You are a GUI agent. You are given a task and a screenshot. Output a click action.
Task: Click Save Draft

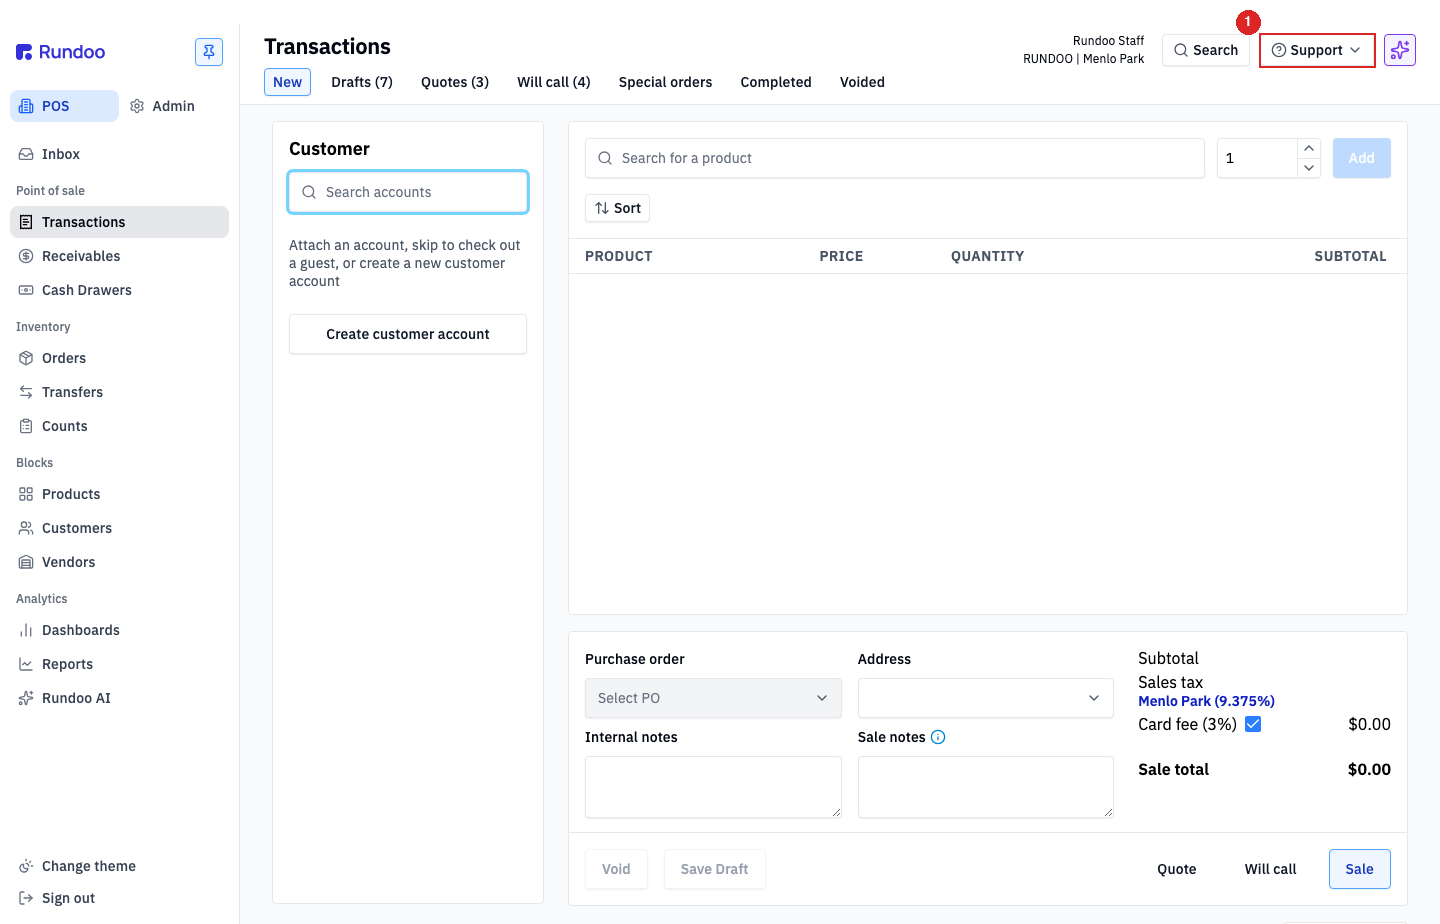715,869
